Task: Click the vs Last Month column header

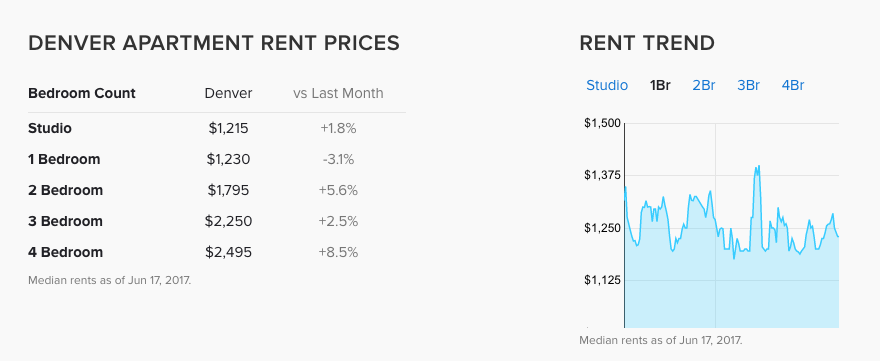Action: point(338,93)
